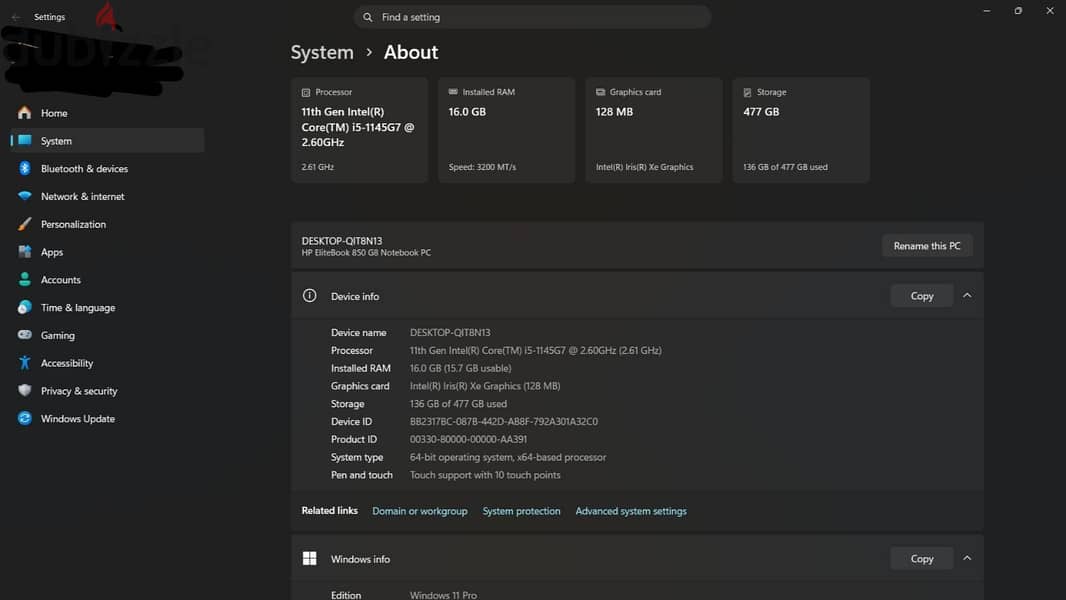The width and height of the screenshot is (1066, 600).
Task: Click the Accessibility figure icon
Action: point(24,363)
